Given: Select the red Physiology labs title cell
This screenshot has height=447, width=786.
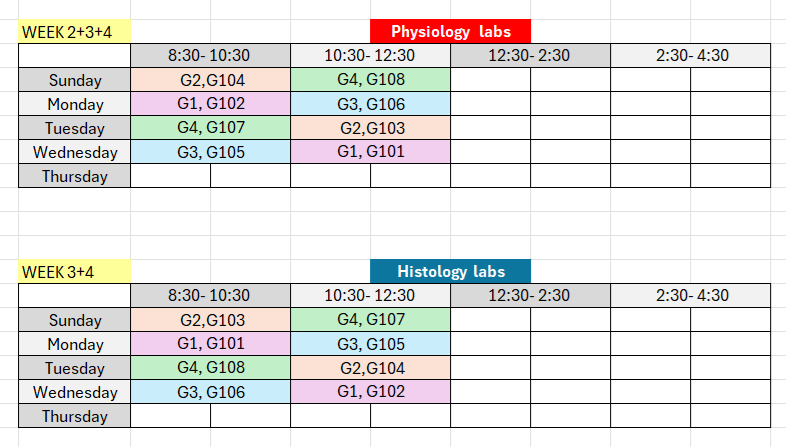Looking at the screenshot, I should 450,32.
